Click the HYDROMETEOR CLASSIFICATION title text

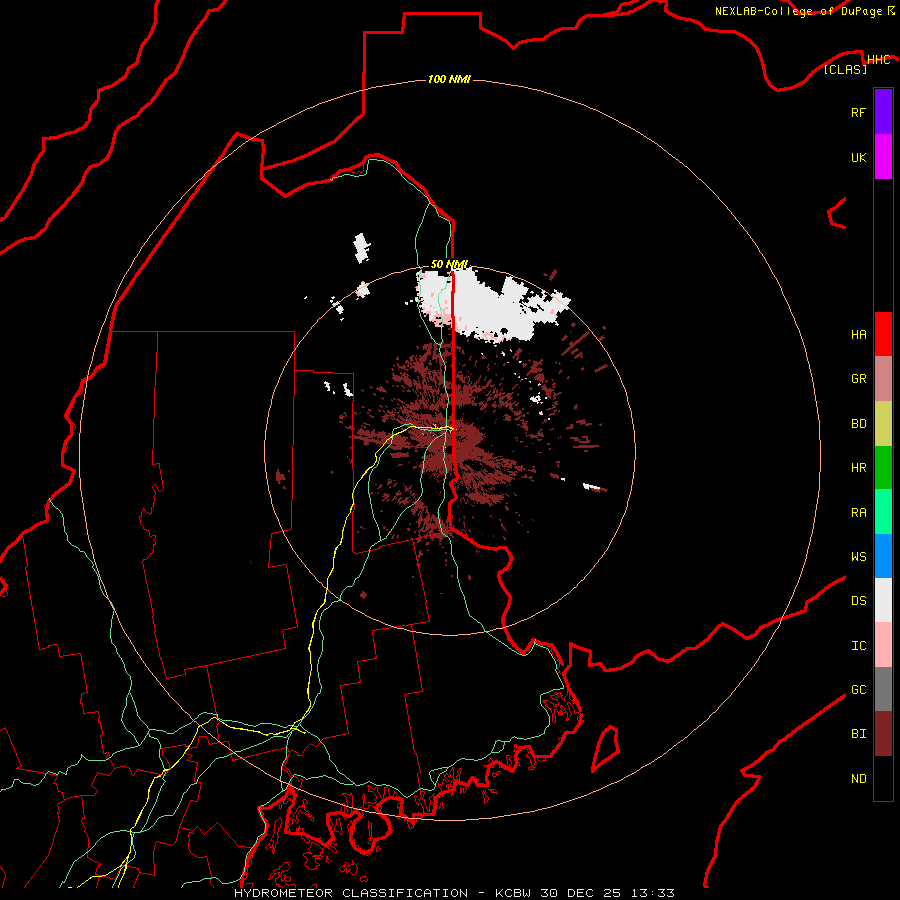351,893
